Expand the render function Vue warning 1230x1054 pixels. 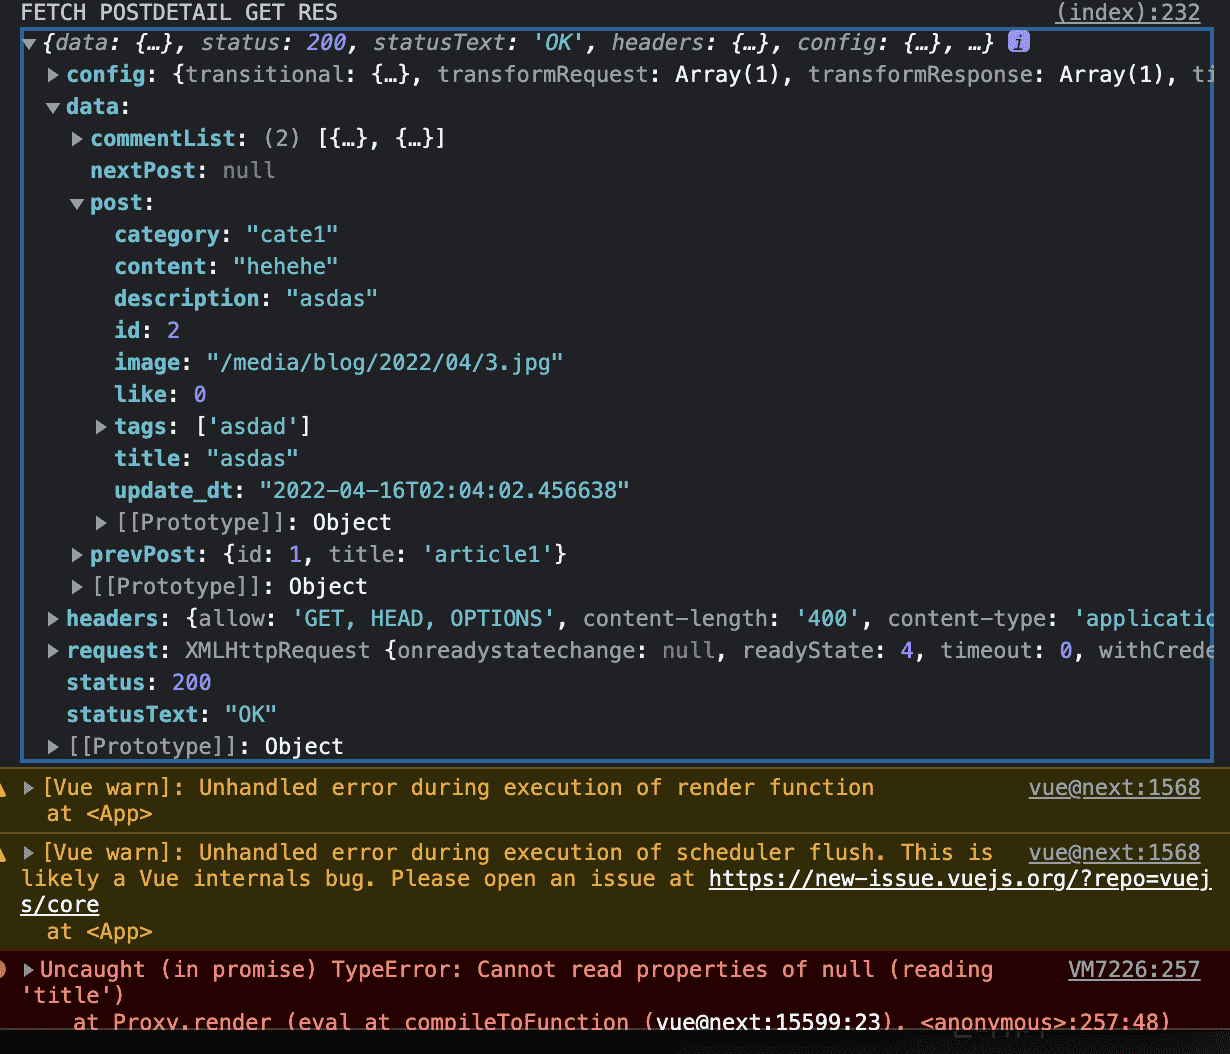(29, 788)
